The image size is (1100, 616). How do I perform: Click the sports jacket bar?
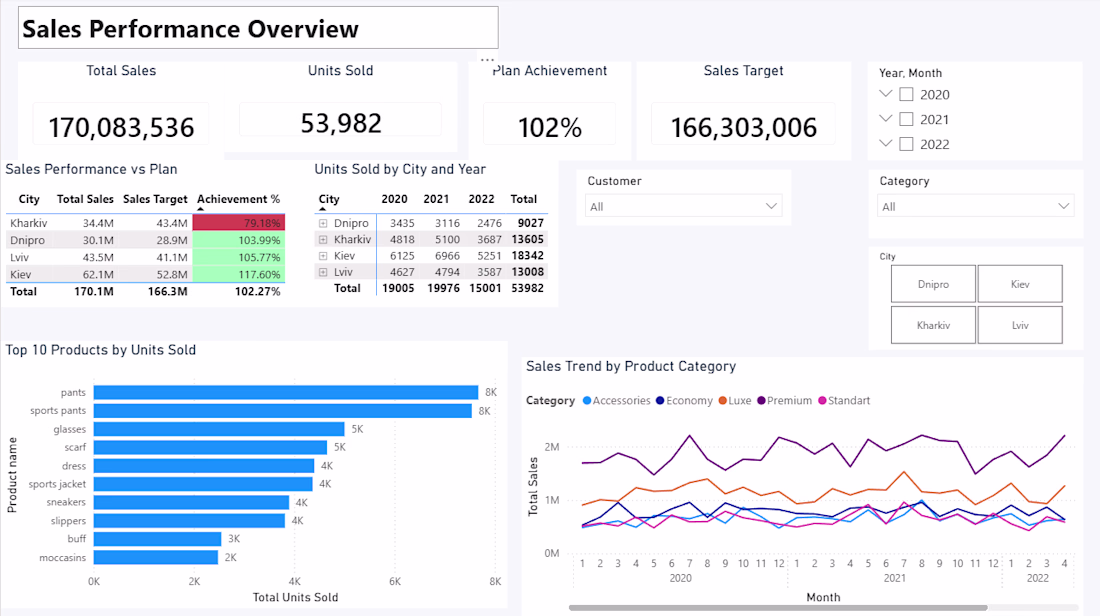pyautogui.click(x=203, y=484)
